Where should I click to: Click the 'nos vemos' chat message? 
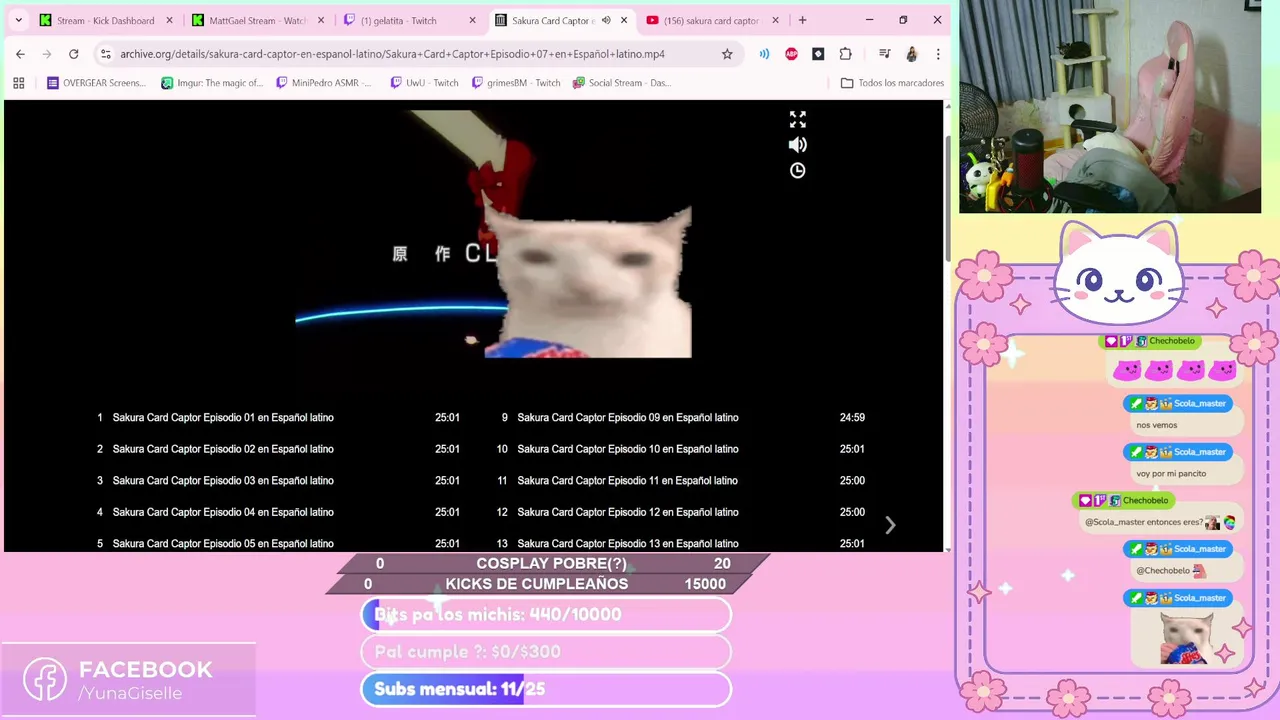click(1157, 425)
